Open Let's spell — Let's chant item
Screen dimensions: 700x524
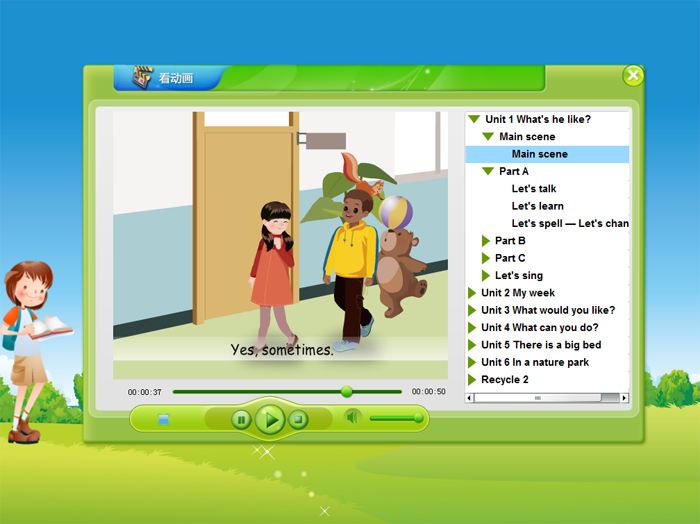(570, 224)
